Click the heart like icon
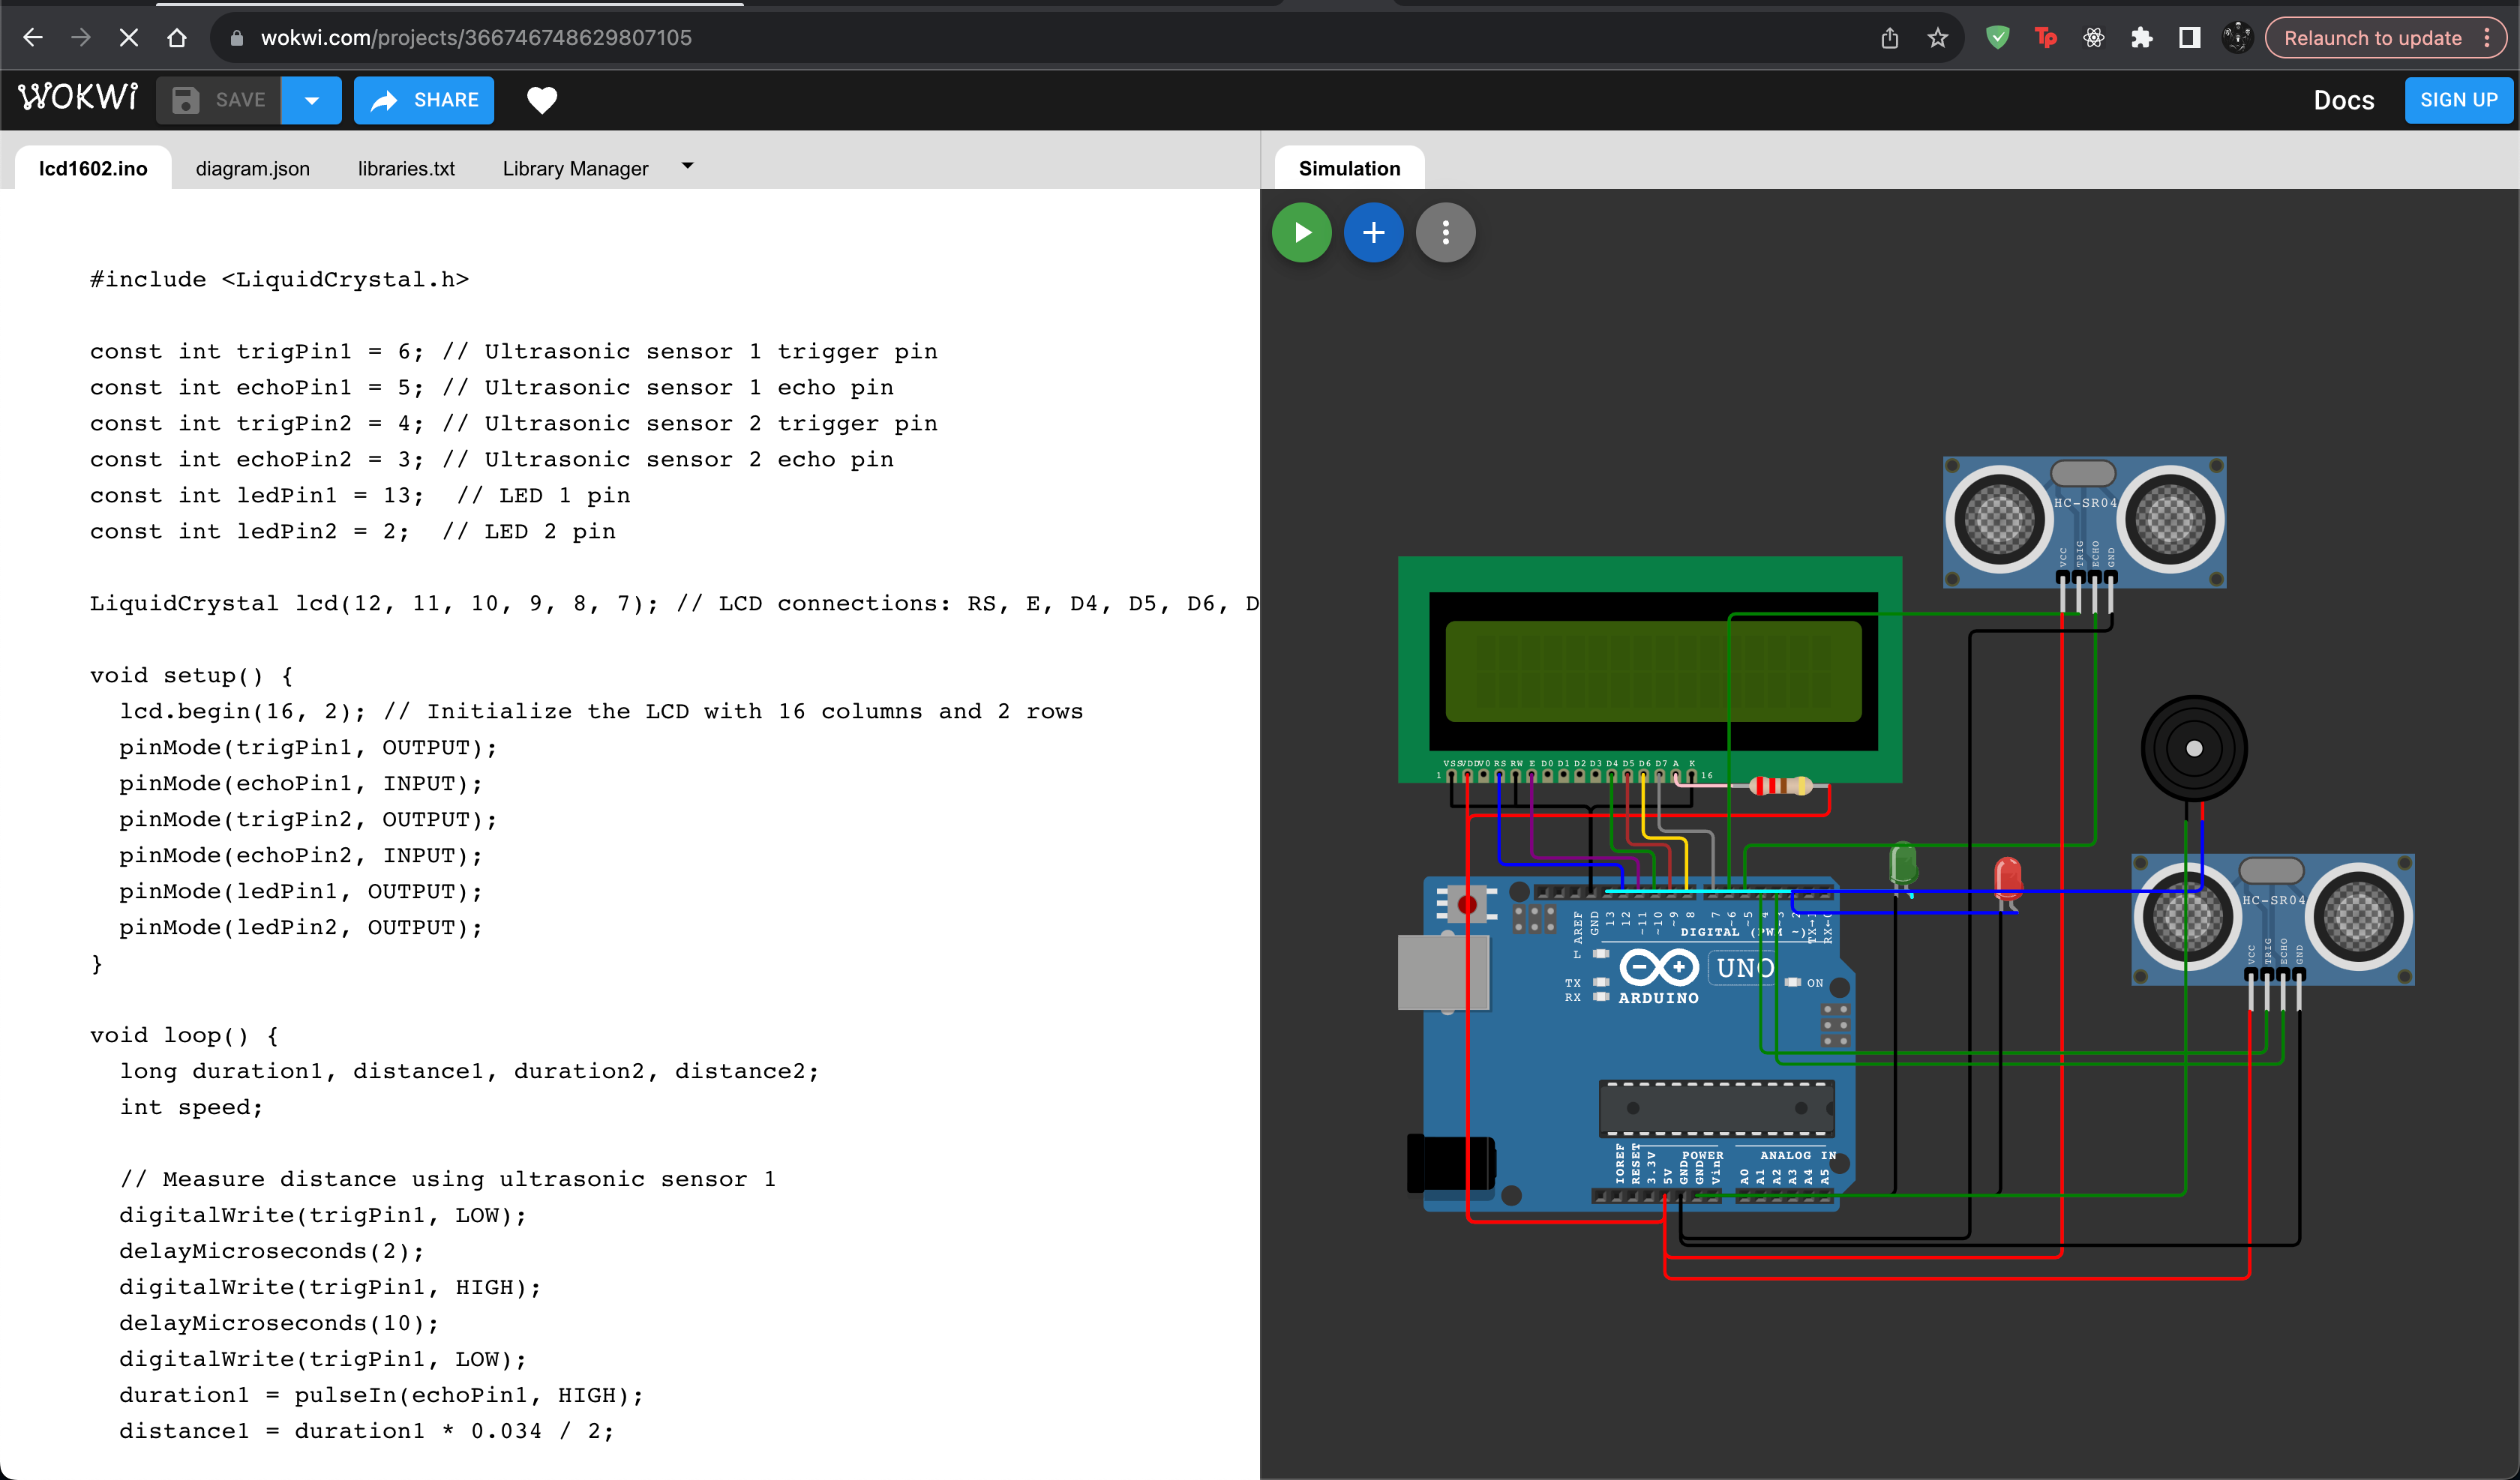Viewport: 2520px width, 1480px height. [x=542, y=100]
